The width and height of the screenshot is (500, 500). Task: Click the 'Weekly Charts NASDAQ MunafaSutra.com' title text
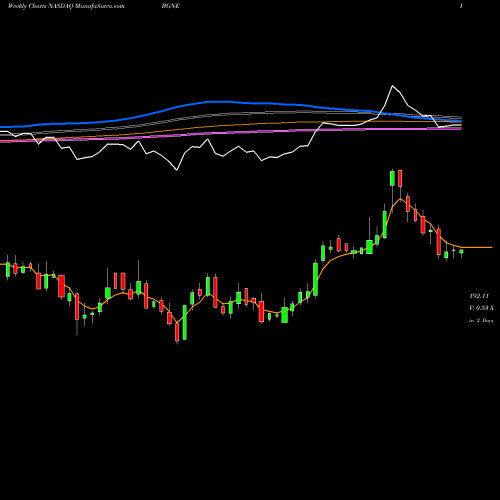(66, 6)
